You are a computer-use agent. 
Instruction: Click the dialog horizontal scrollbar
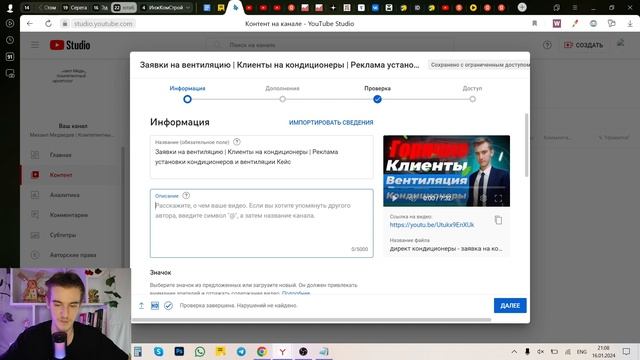311,320
